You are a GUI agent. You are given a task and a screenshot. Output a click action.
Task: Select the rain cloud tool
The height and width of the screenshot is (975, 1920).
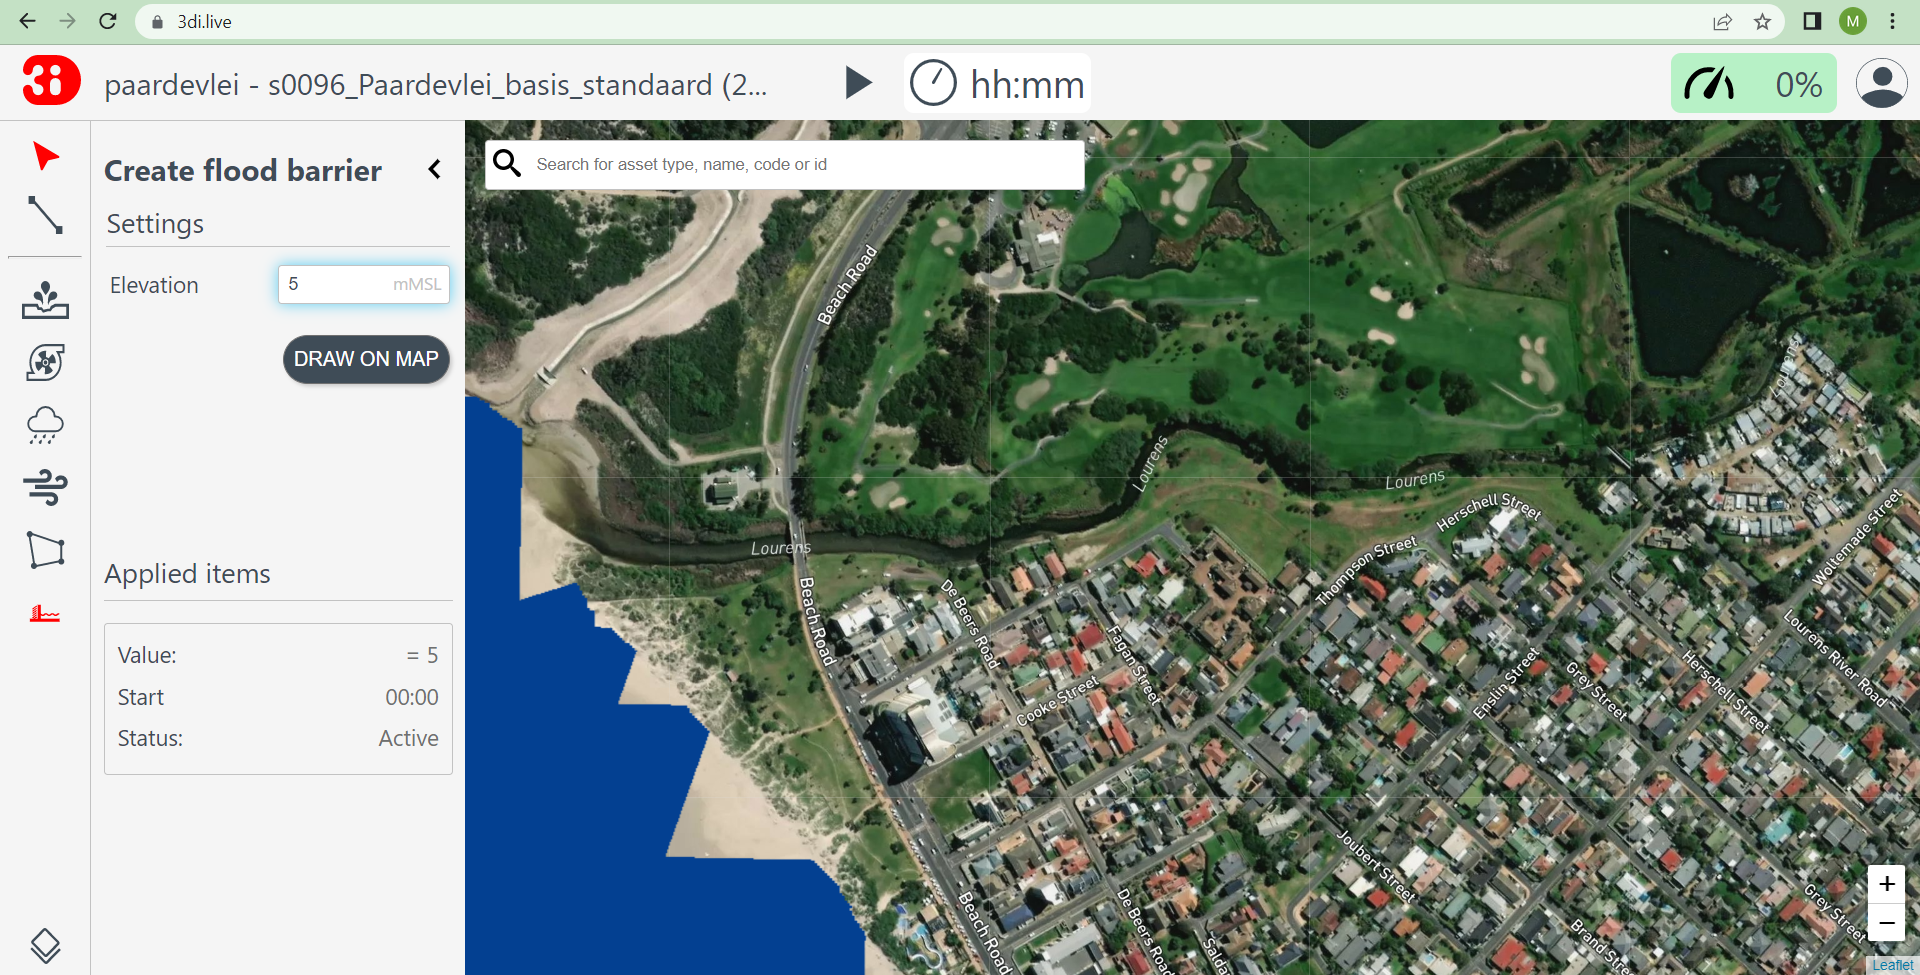(x=44, y=425)
